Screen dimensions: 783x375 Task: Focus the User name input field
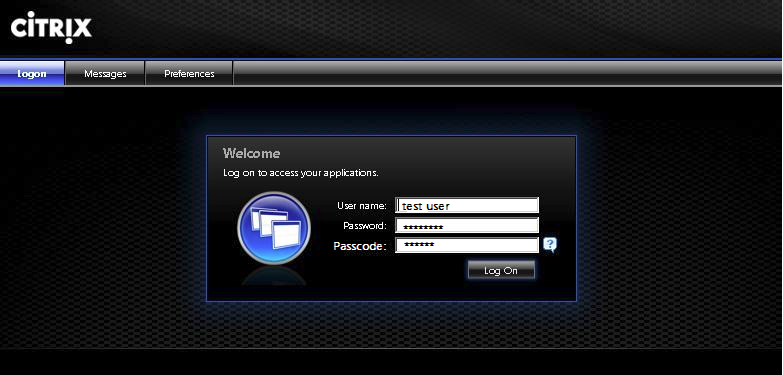pyautogui.click(x=467, y=205)
